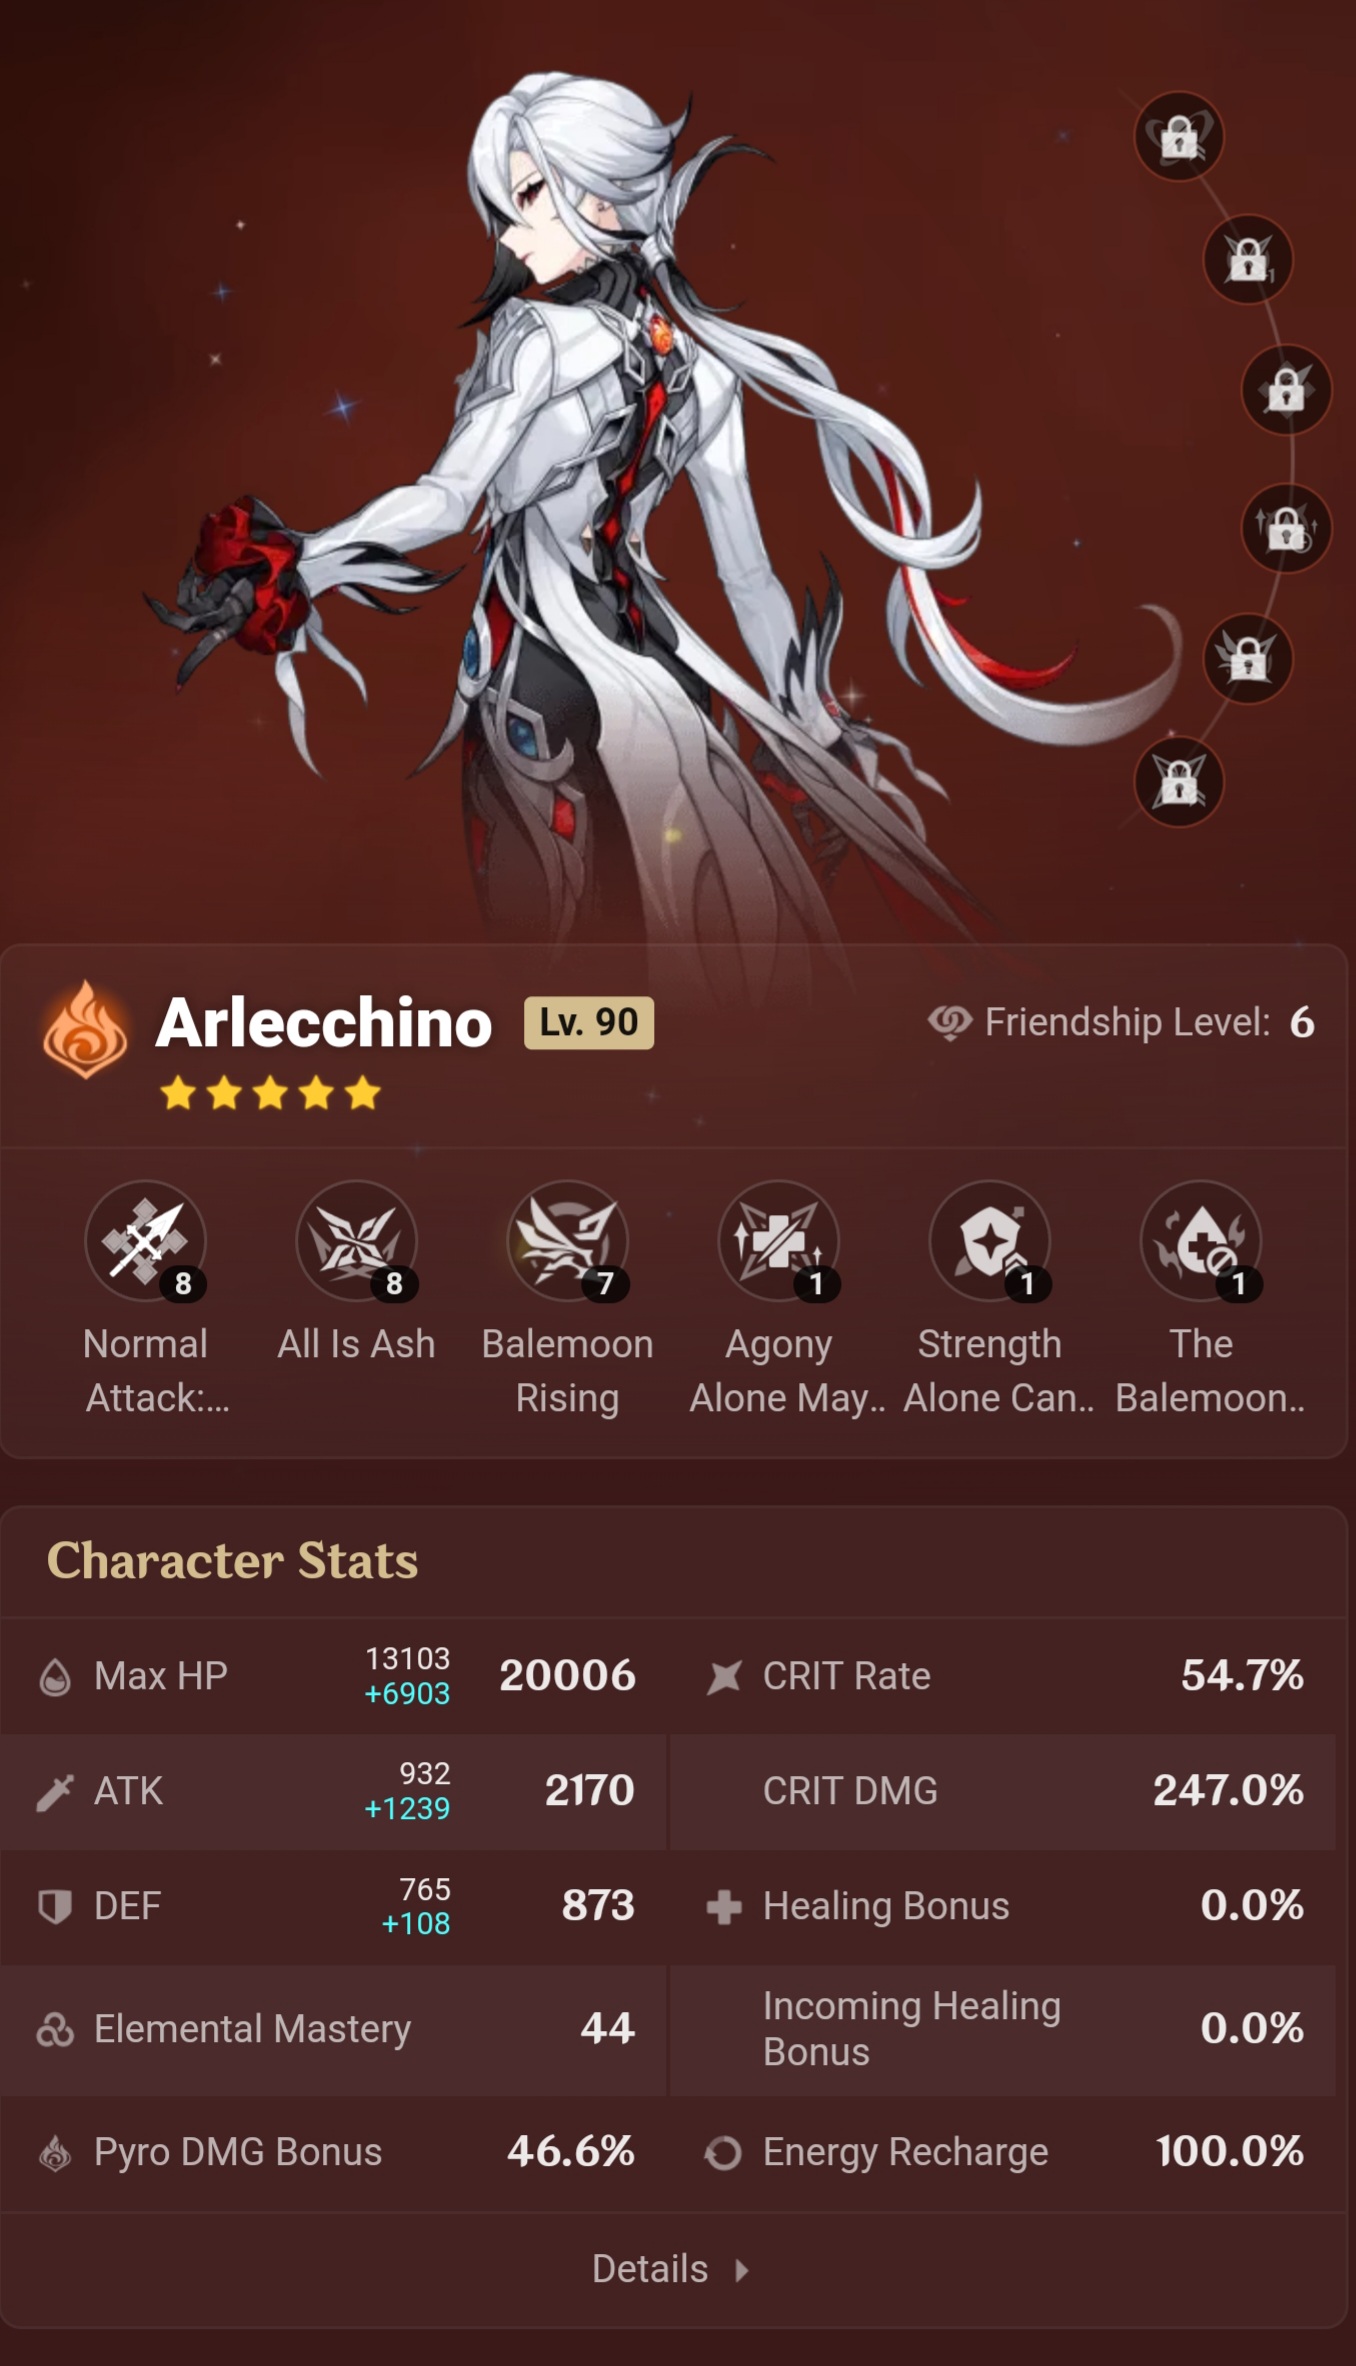Image resolution: width=1356 pixels, height=2366 pixels.
Task: Tap the Lv. 90 level badge
Action: point(589,1022)
